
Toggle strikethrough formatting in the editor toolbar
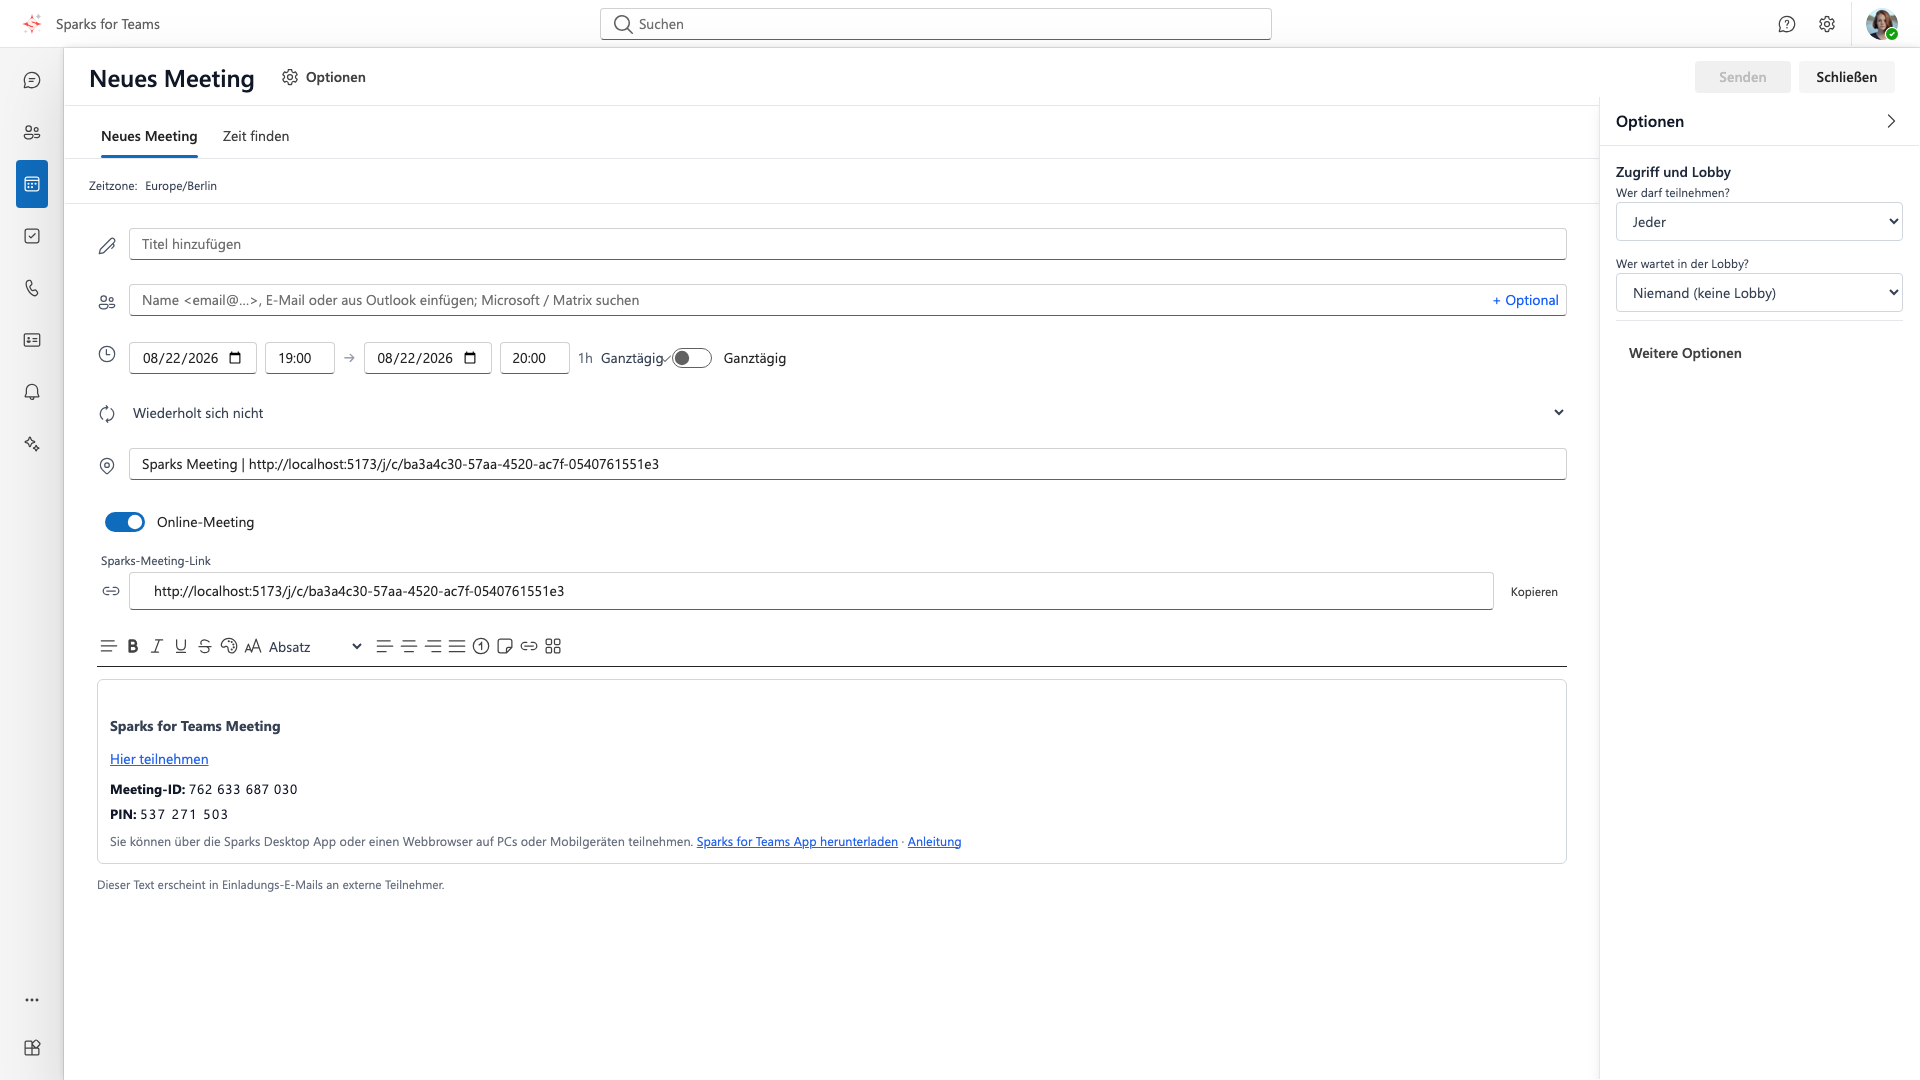[x=205, y=647]
